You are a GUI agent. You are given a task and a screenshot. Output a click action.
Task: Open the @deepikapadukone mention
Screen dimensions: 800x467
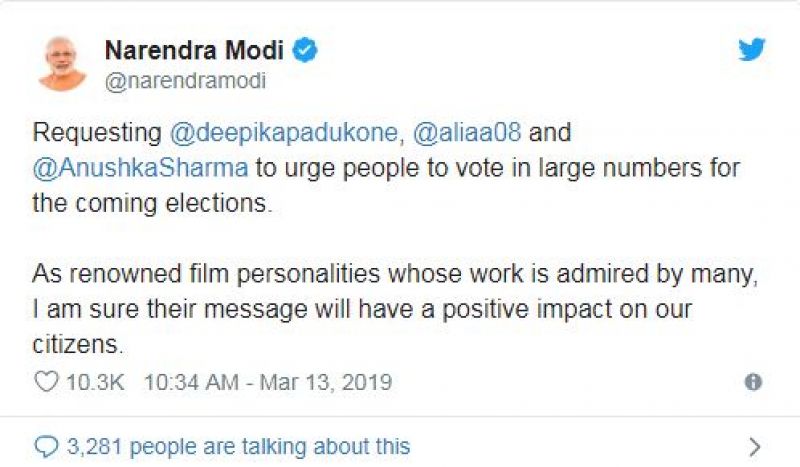(290, 134)
